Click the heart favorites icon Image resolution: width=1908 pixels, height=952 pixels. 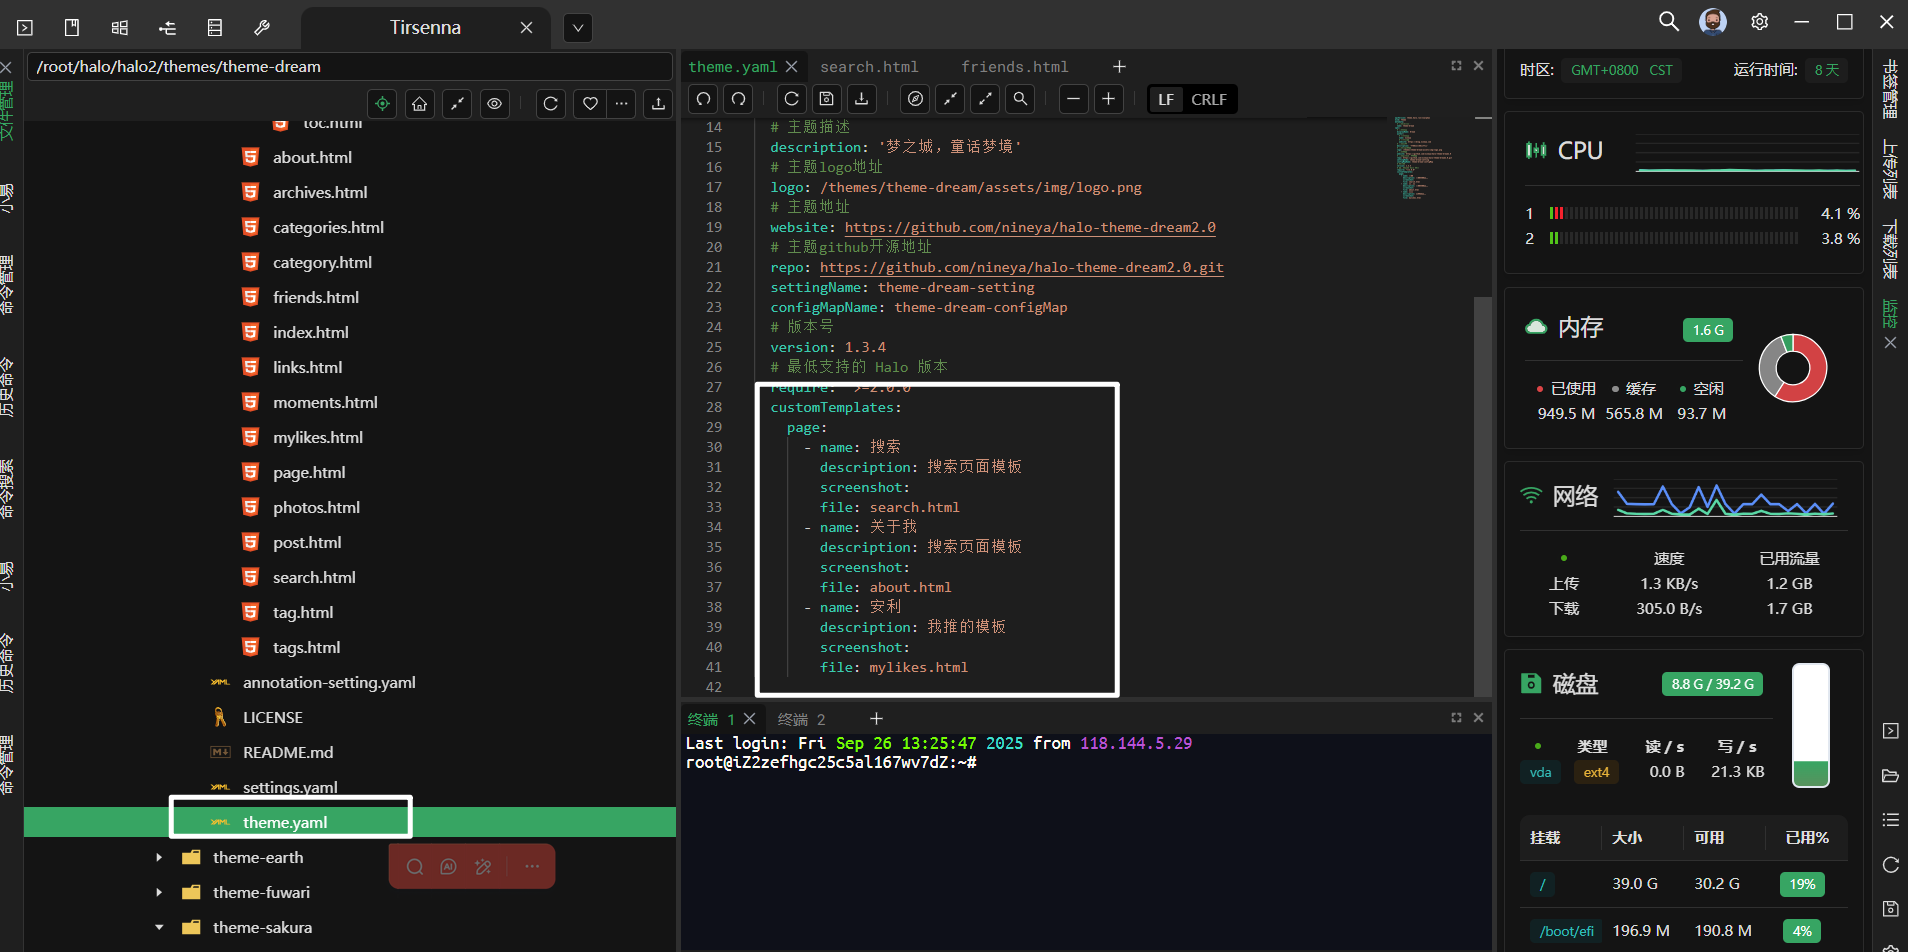(590, 103)
